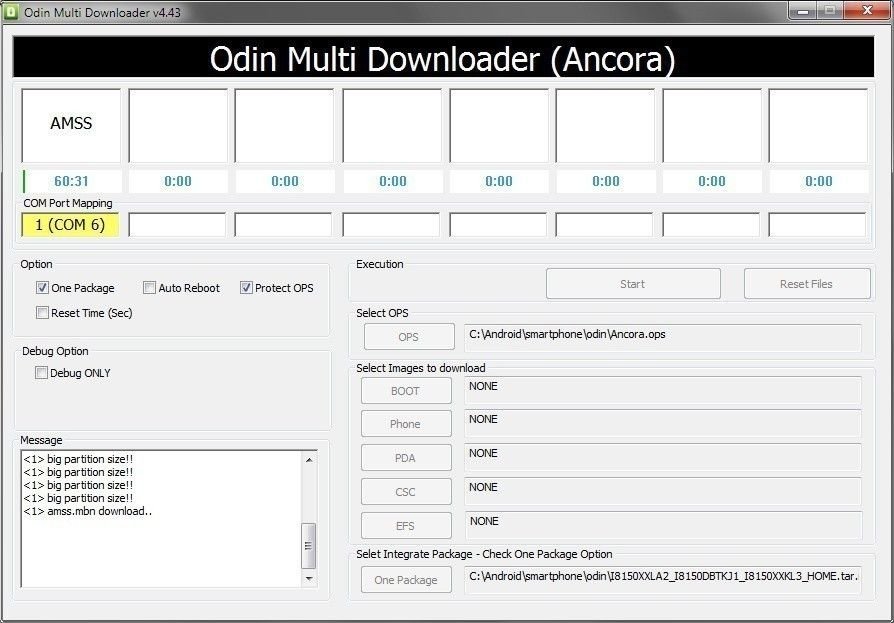Viewport: 894px width, 623px height.
Task: Click the PDA image button
Action: (406, 458)
